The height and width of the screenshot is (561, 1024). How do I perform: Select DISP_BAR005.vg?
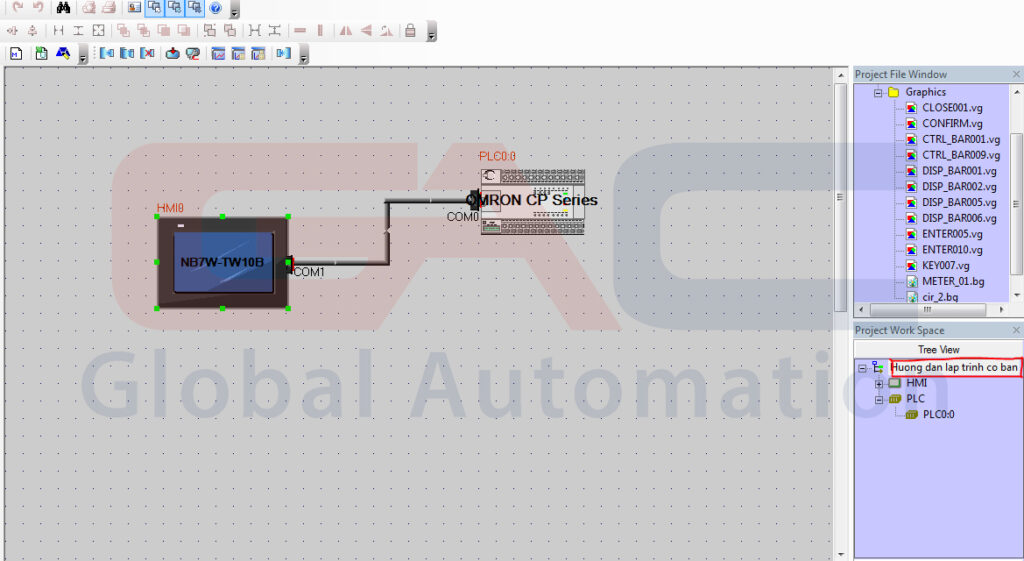point(959,202)
